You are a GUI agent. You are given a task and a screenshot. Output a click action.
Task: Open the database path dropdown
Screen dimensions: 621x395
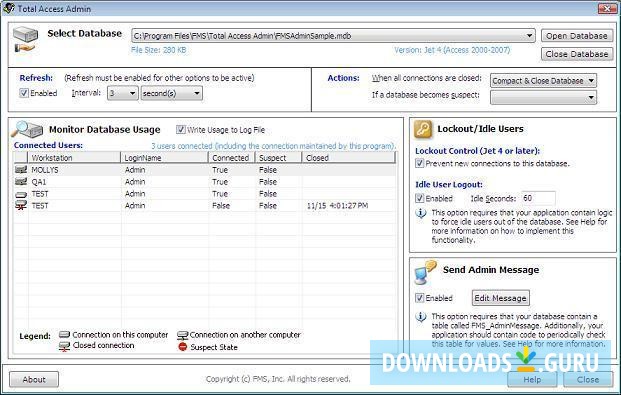coord(529,36)
